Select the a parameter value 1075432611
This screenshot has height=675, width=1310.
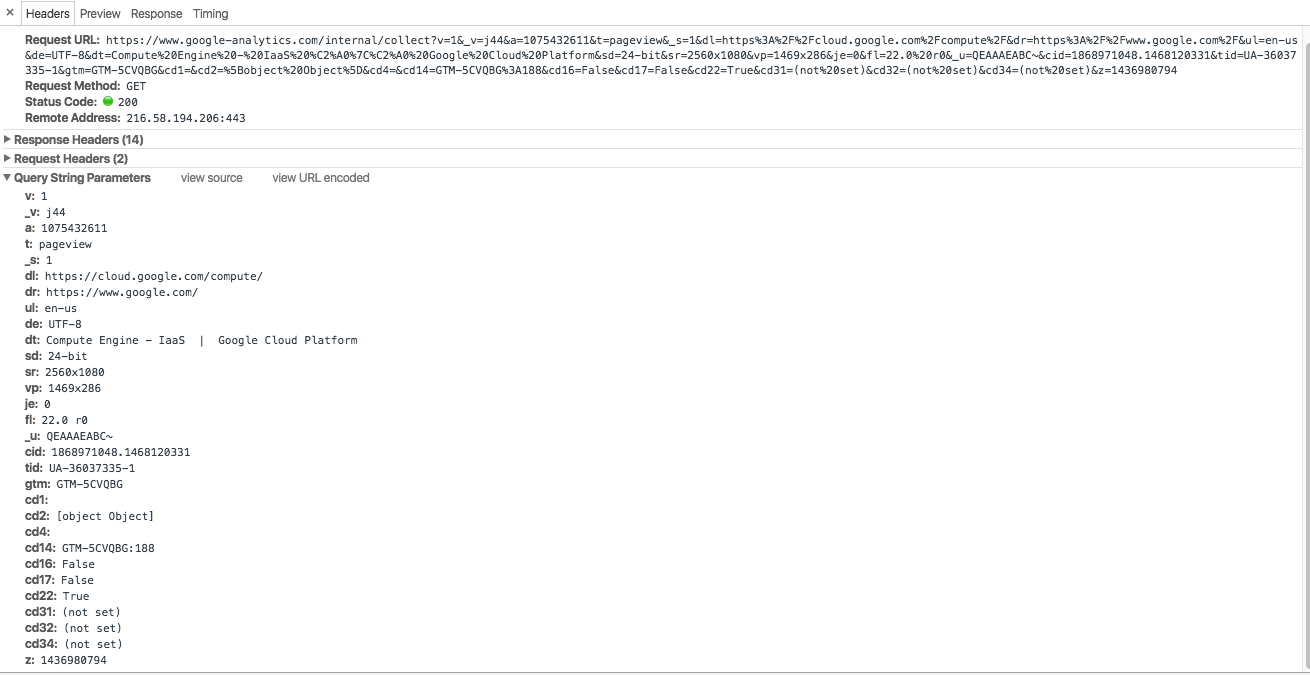pos(74,228)
